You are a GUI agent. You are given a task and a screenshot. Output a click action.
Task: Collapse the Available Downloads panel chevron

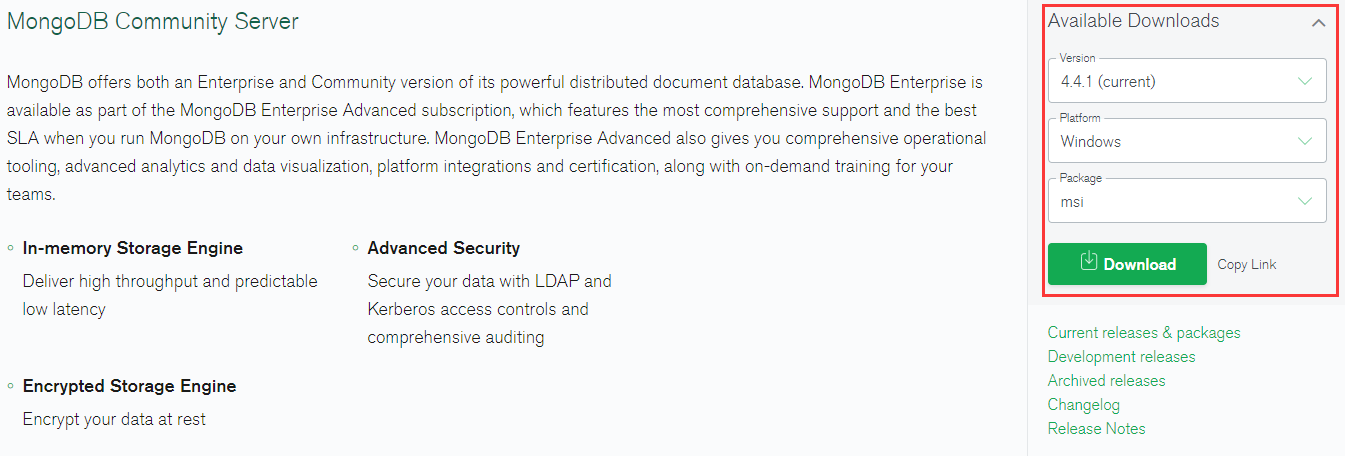click(1319, 23)
